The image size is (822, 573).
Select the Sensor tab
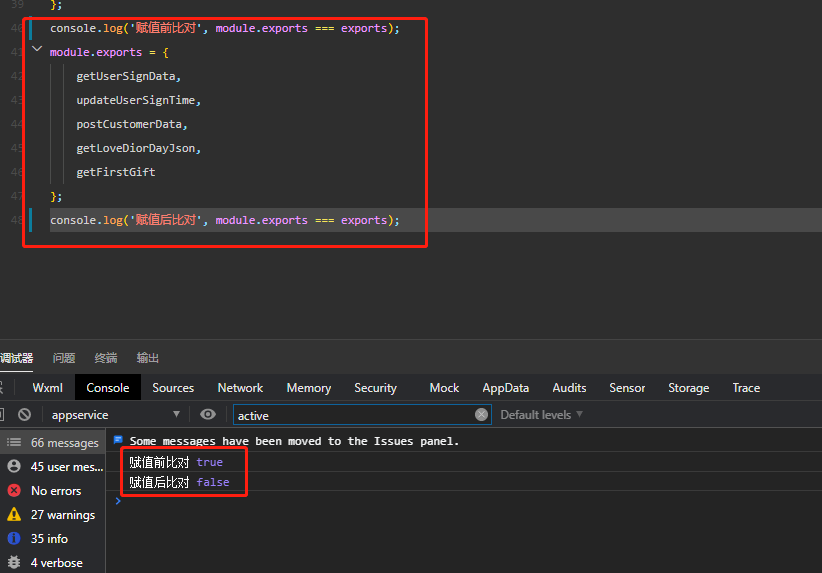point(627,388)
